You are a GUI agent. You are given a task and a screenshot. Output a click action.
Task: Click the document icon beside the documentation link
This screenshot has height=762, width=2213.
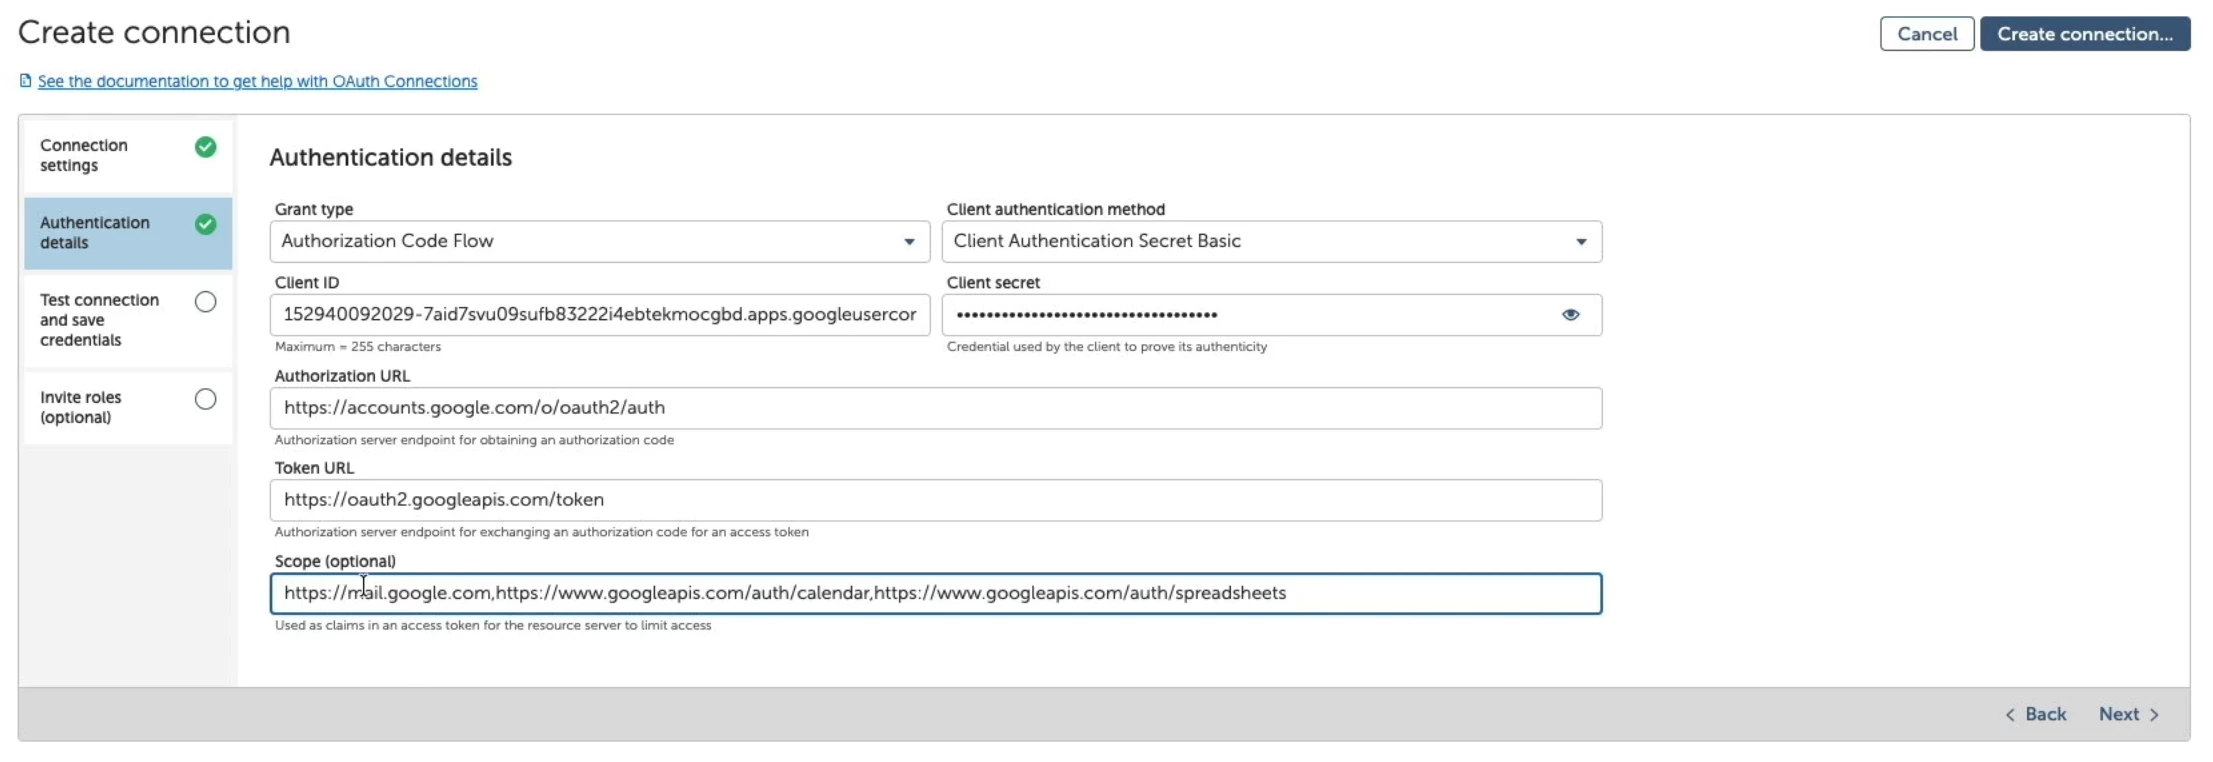(25, 81)
